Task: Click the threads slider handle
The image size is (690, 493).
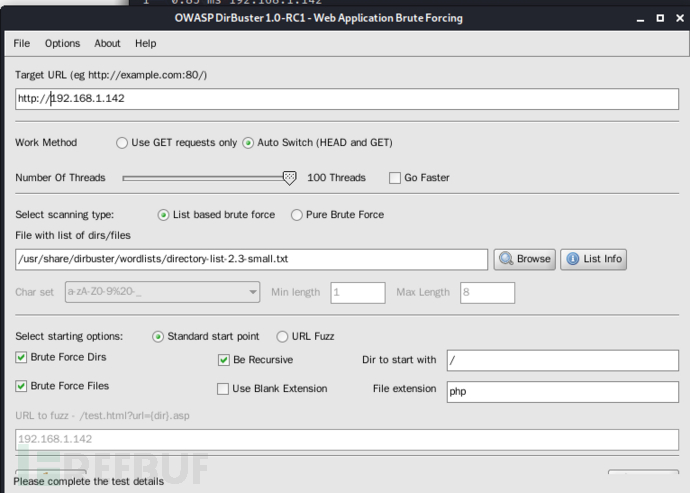Action: 289,177
